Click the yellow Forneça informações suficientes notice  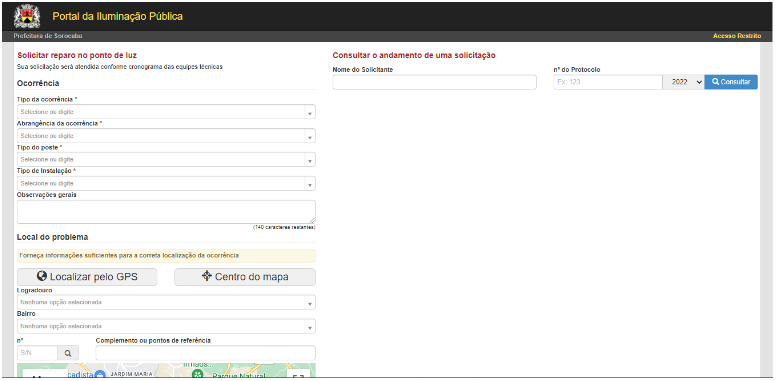click(166, 256)
